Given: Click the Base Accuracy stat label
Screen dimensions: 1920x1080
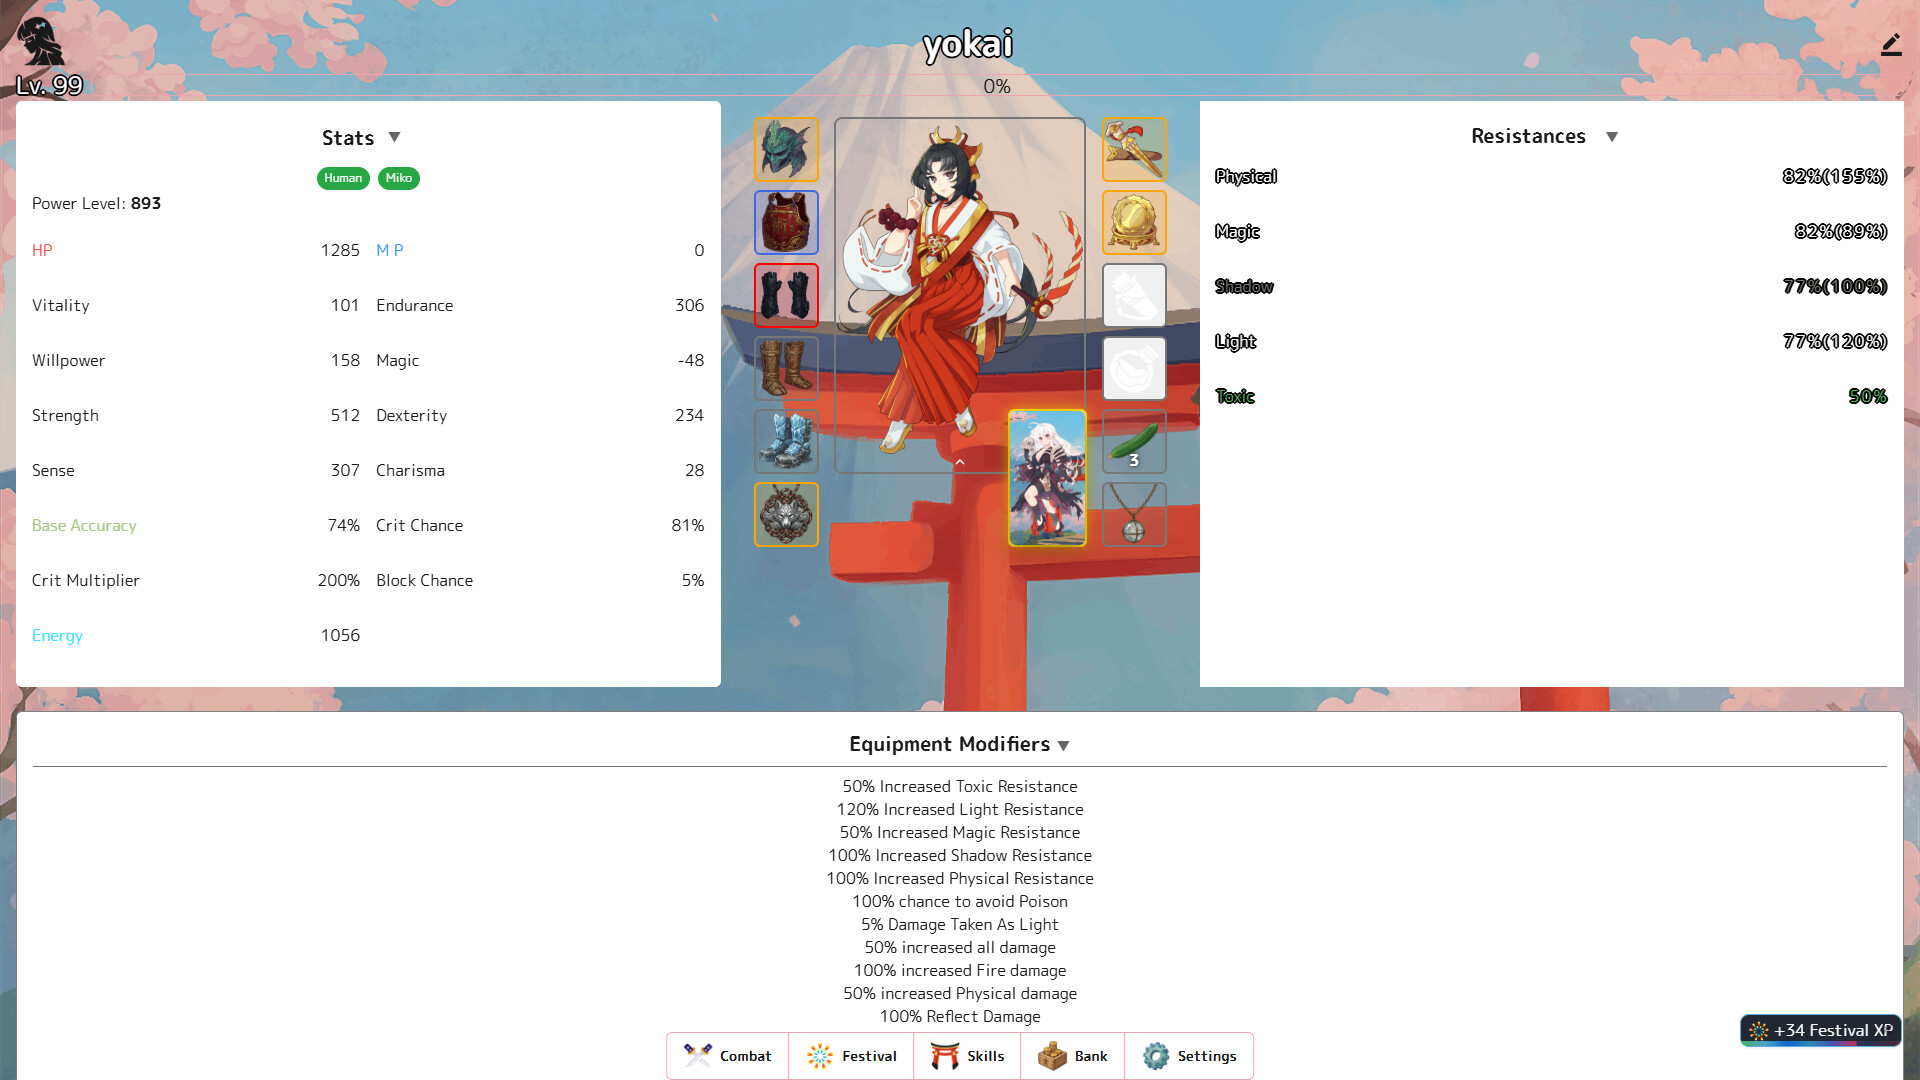Looking at the screenshot, I should 84,526.
